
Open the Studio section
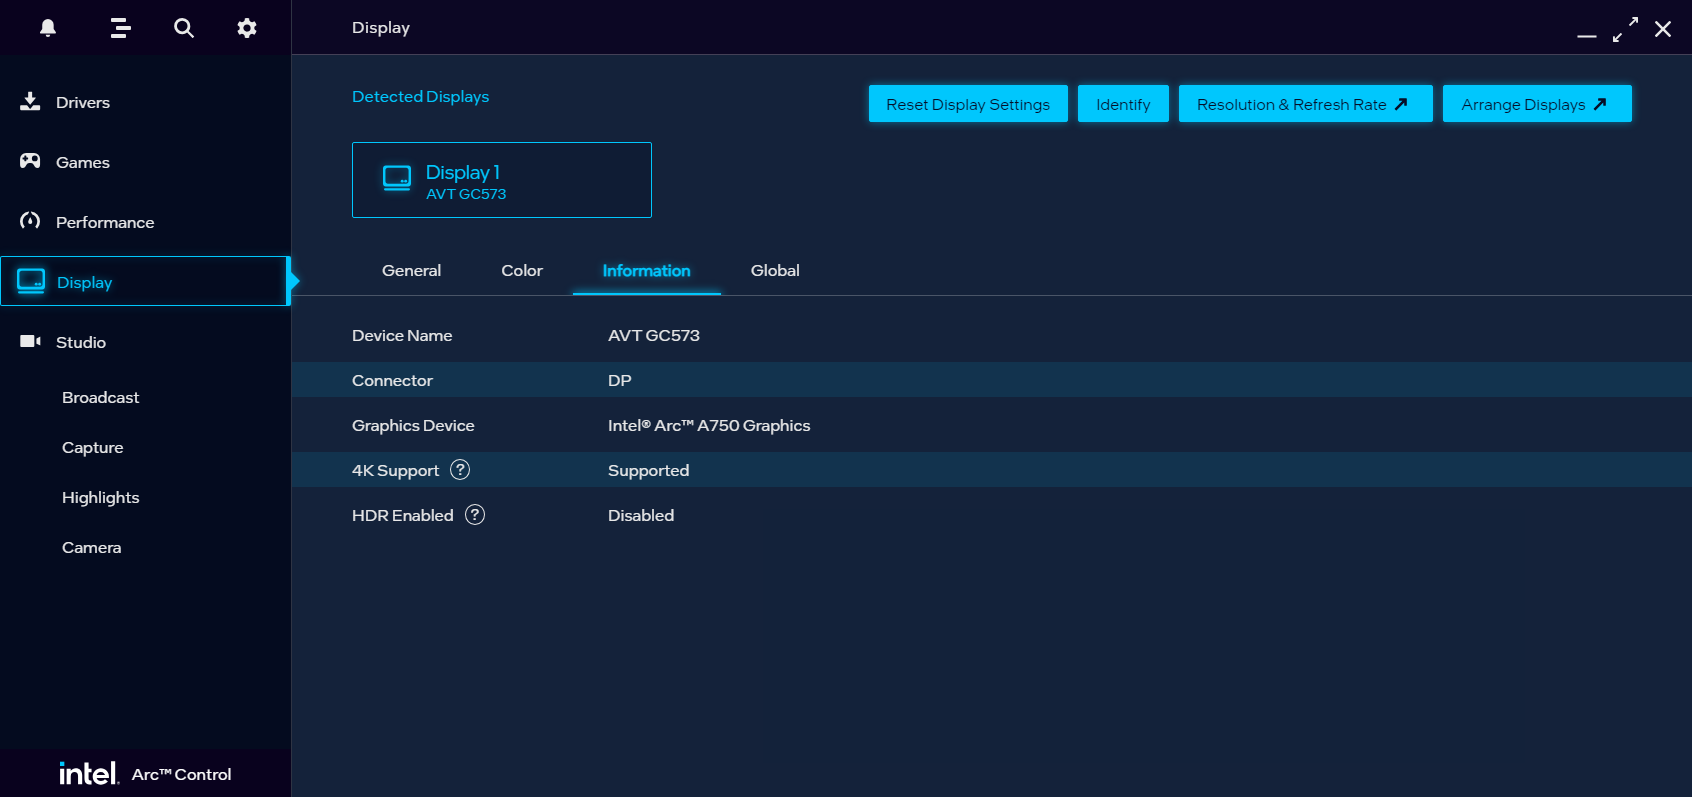tap(145, 342)
